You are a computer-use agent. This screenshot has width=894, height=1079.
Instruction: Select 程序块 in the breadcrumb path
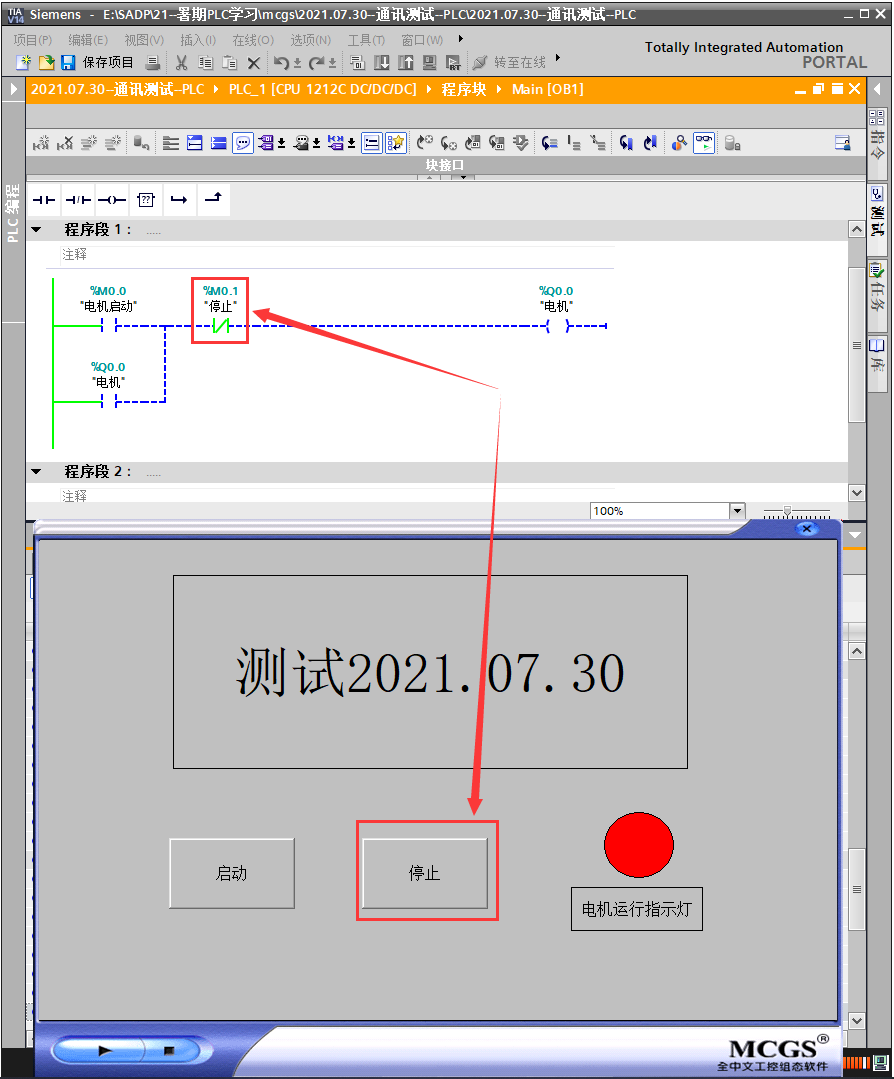pyautogui.click(x=464, y=89)
